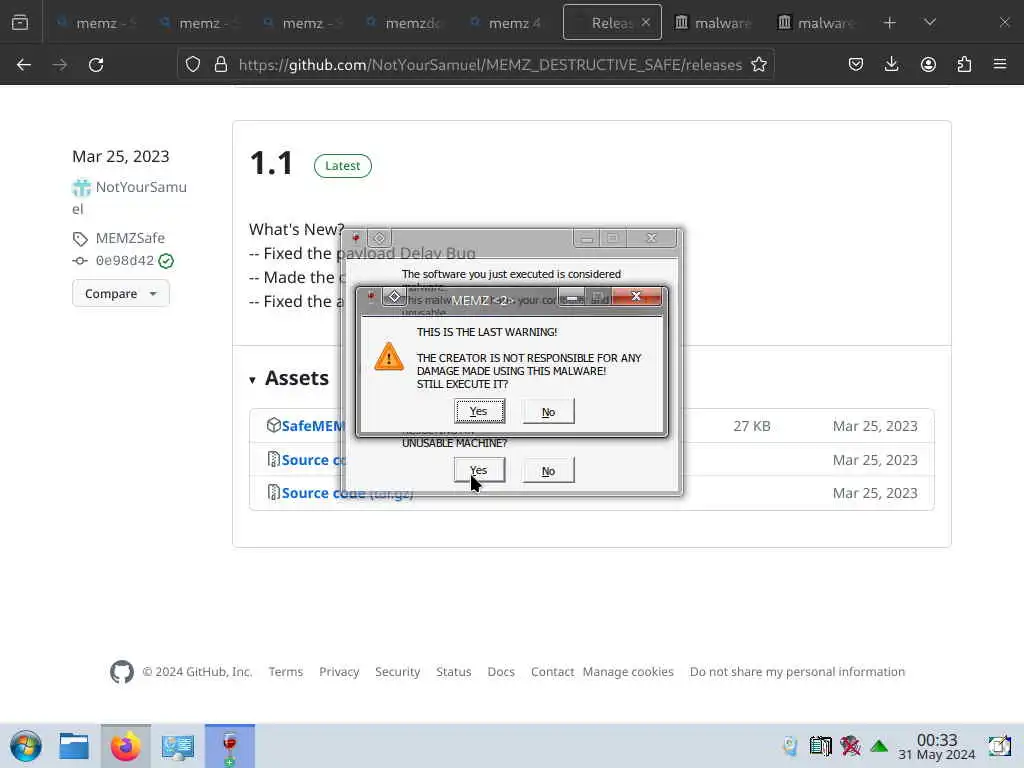Open the tracking protection shield icon
Image resolution: width=1024 pixels, height=768 pixels.
(193, 65)
